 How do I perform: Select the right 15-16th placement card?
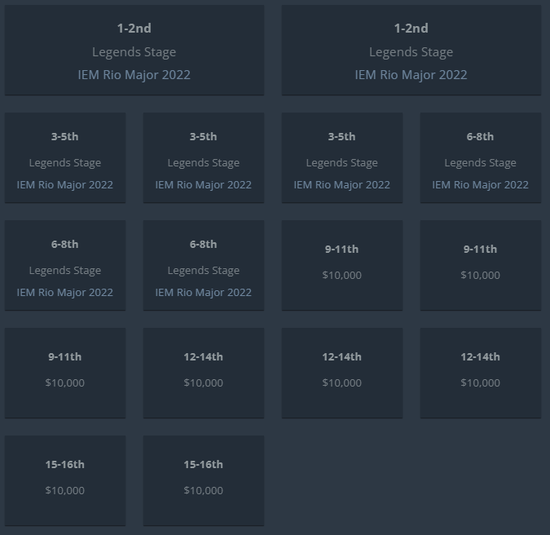[203, 481]
